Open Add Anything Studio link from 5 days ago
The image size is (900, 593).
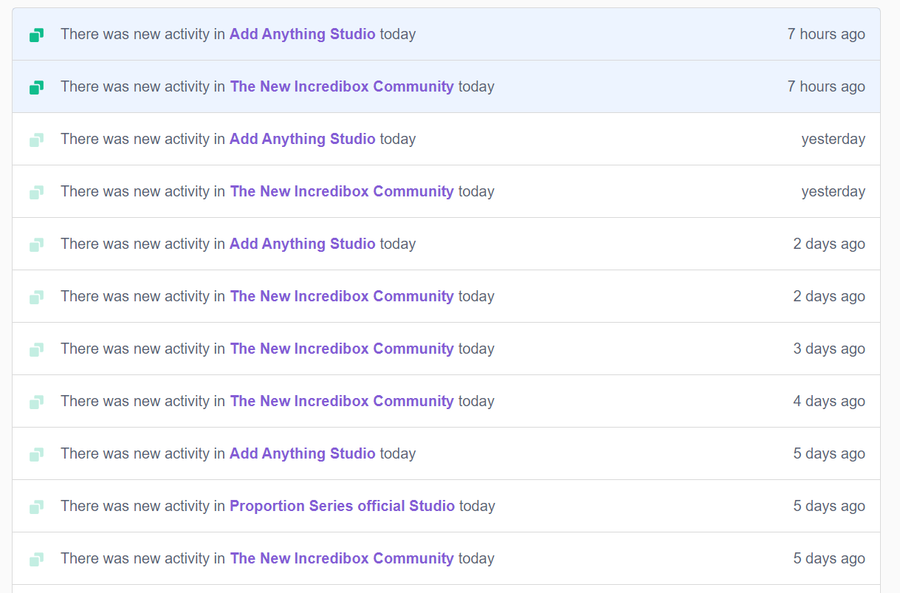click(x=302, y=454)
